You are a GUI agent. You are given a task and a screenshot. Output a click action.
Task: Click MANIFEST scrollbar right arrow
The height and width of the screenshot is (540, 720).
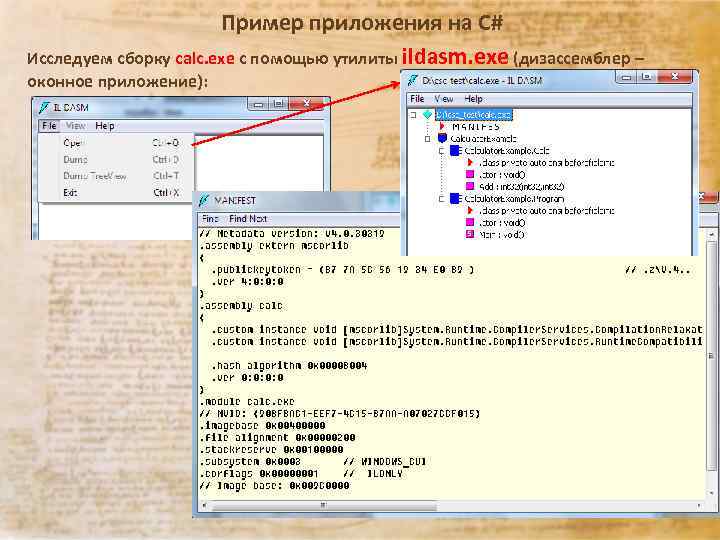[699, 506]
